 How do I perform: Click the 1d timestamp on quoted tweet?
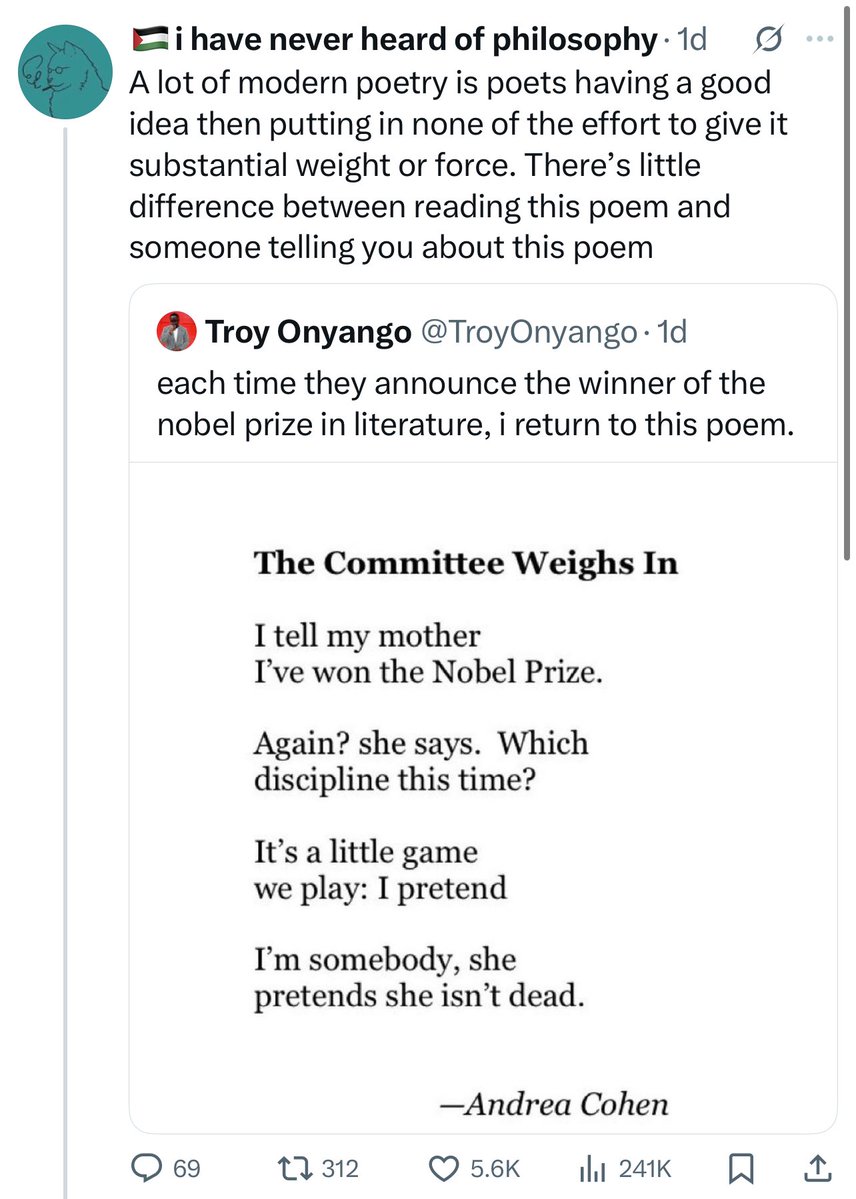pos(672,332)
